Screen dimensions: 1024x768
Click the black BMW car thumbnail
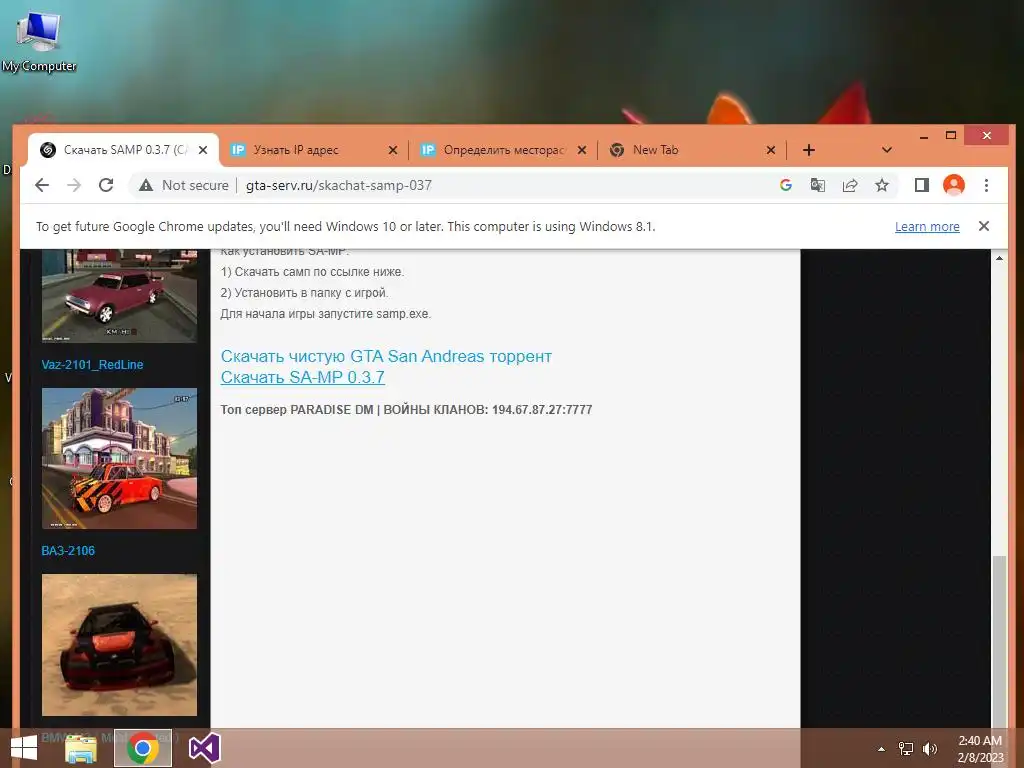120,645
